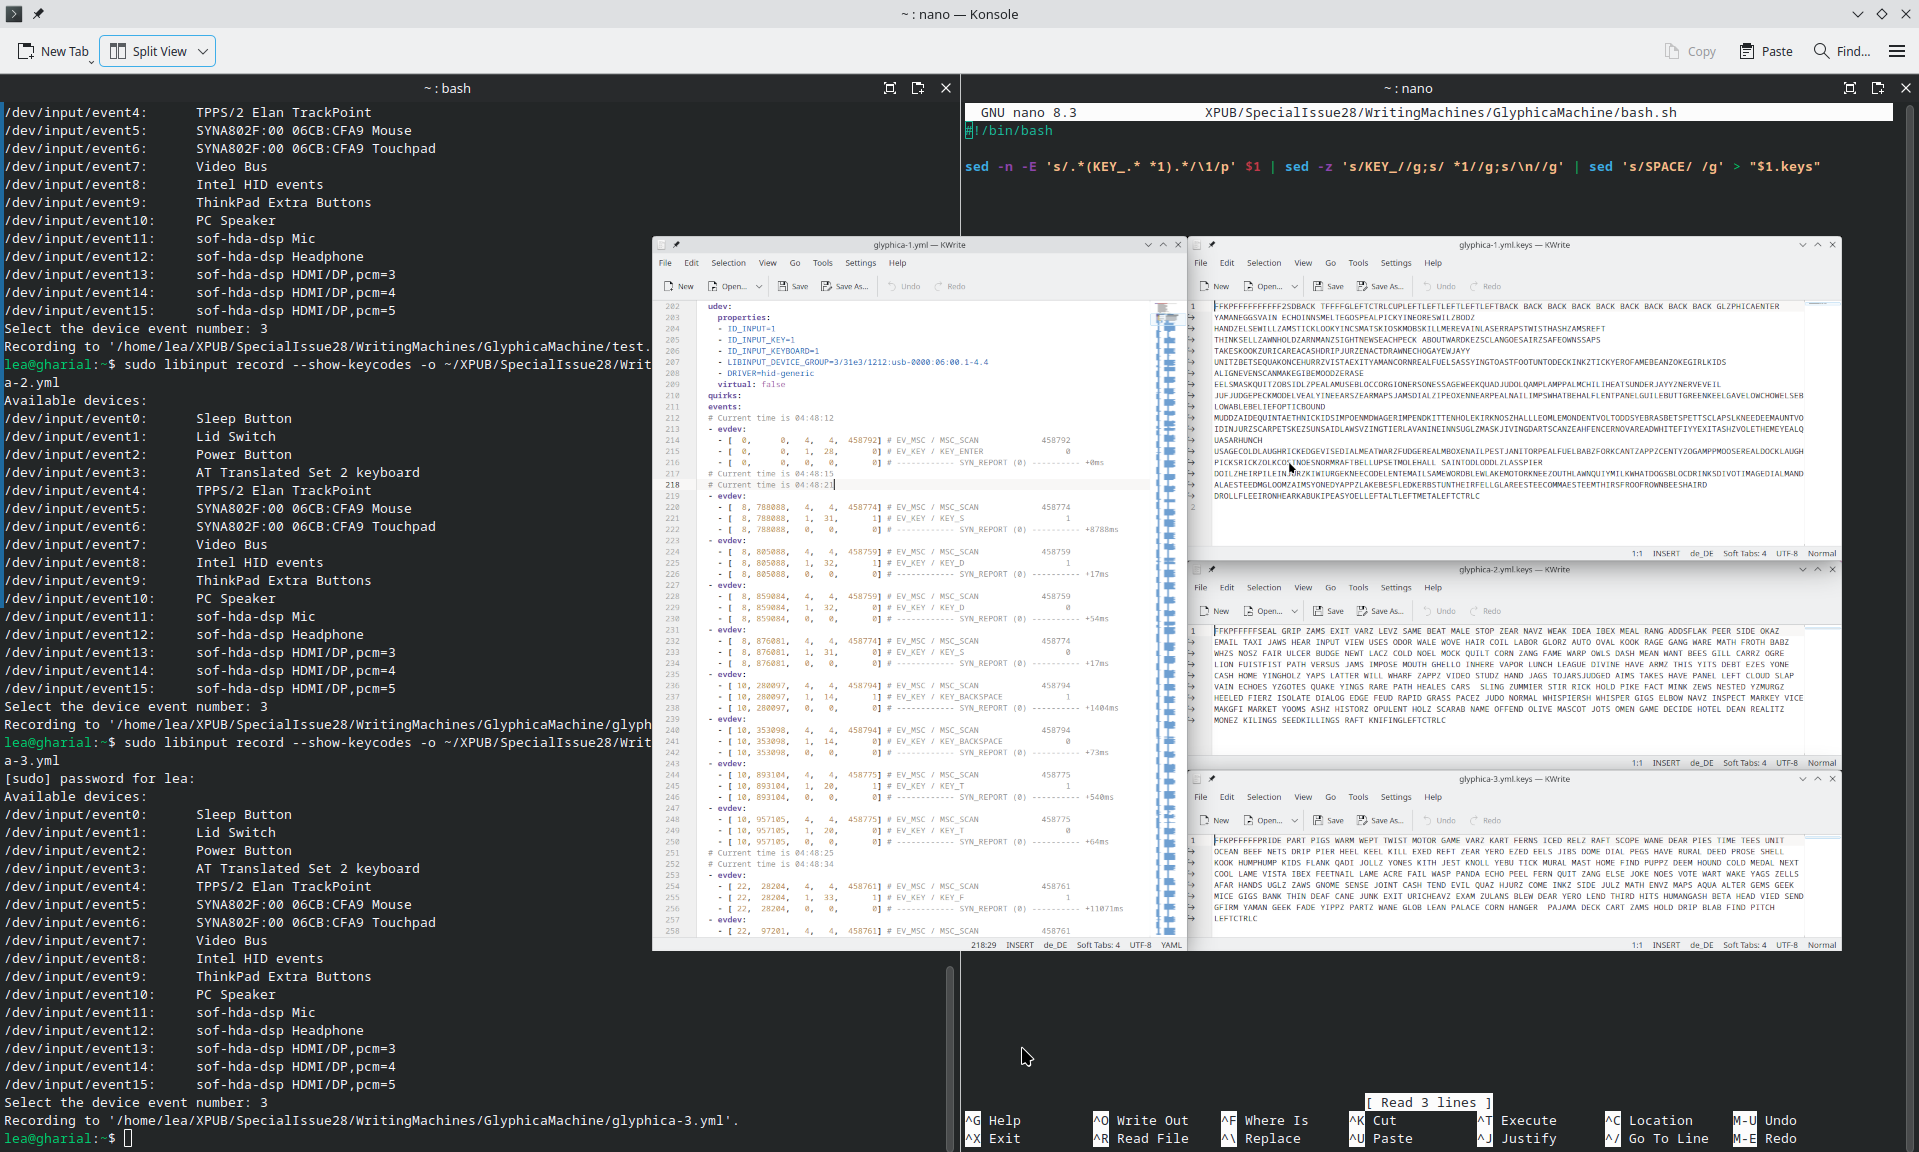
Task: Click de_DE language in glyphica-2.yml.keys status bar
Action: point(1702,763)
